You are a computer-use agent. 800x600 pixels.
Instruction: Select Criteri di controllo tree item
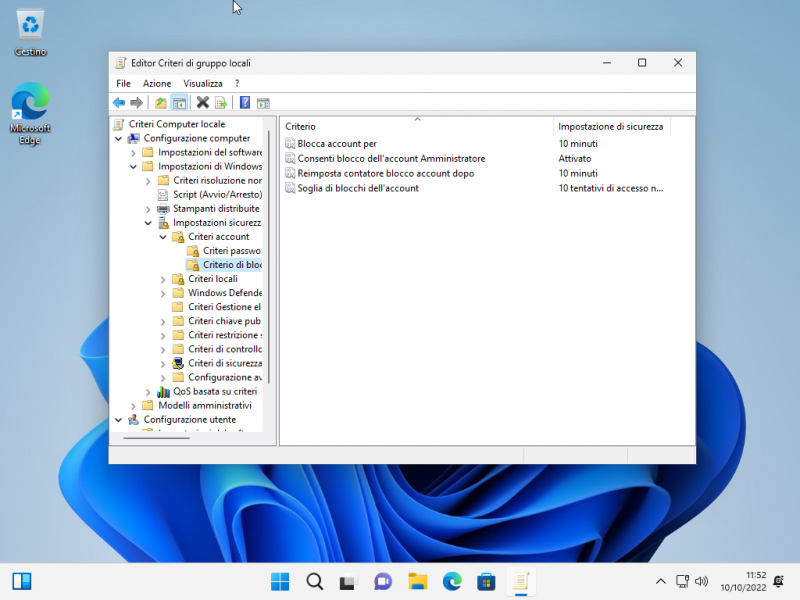point(225,349)
